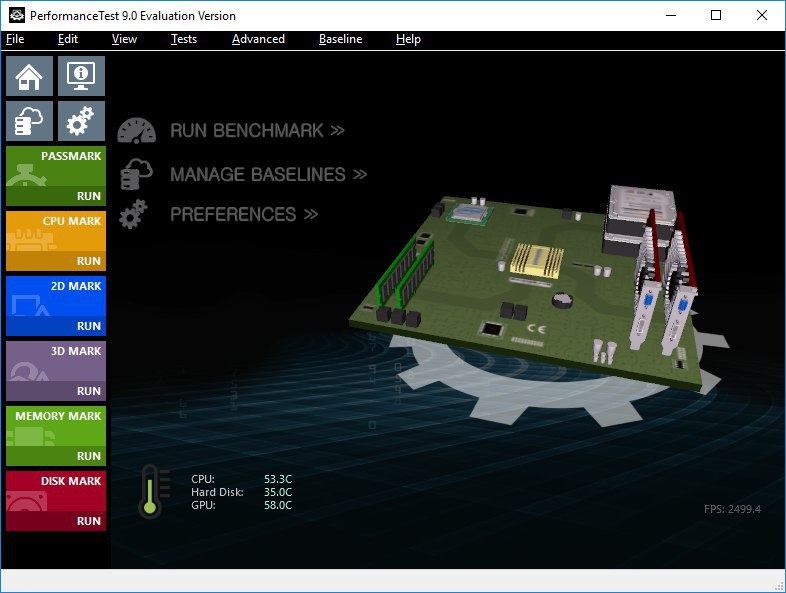Select the PASSMARK tile

[56, 166]
